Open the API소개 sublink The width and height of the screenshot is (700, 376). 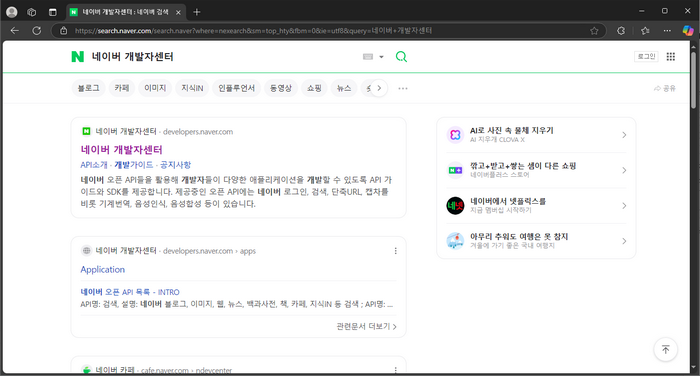(x=94, y=165)
